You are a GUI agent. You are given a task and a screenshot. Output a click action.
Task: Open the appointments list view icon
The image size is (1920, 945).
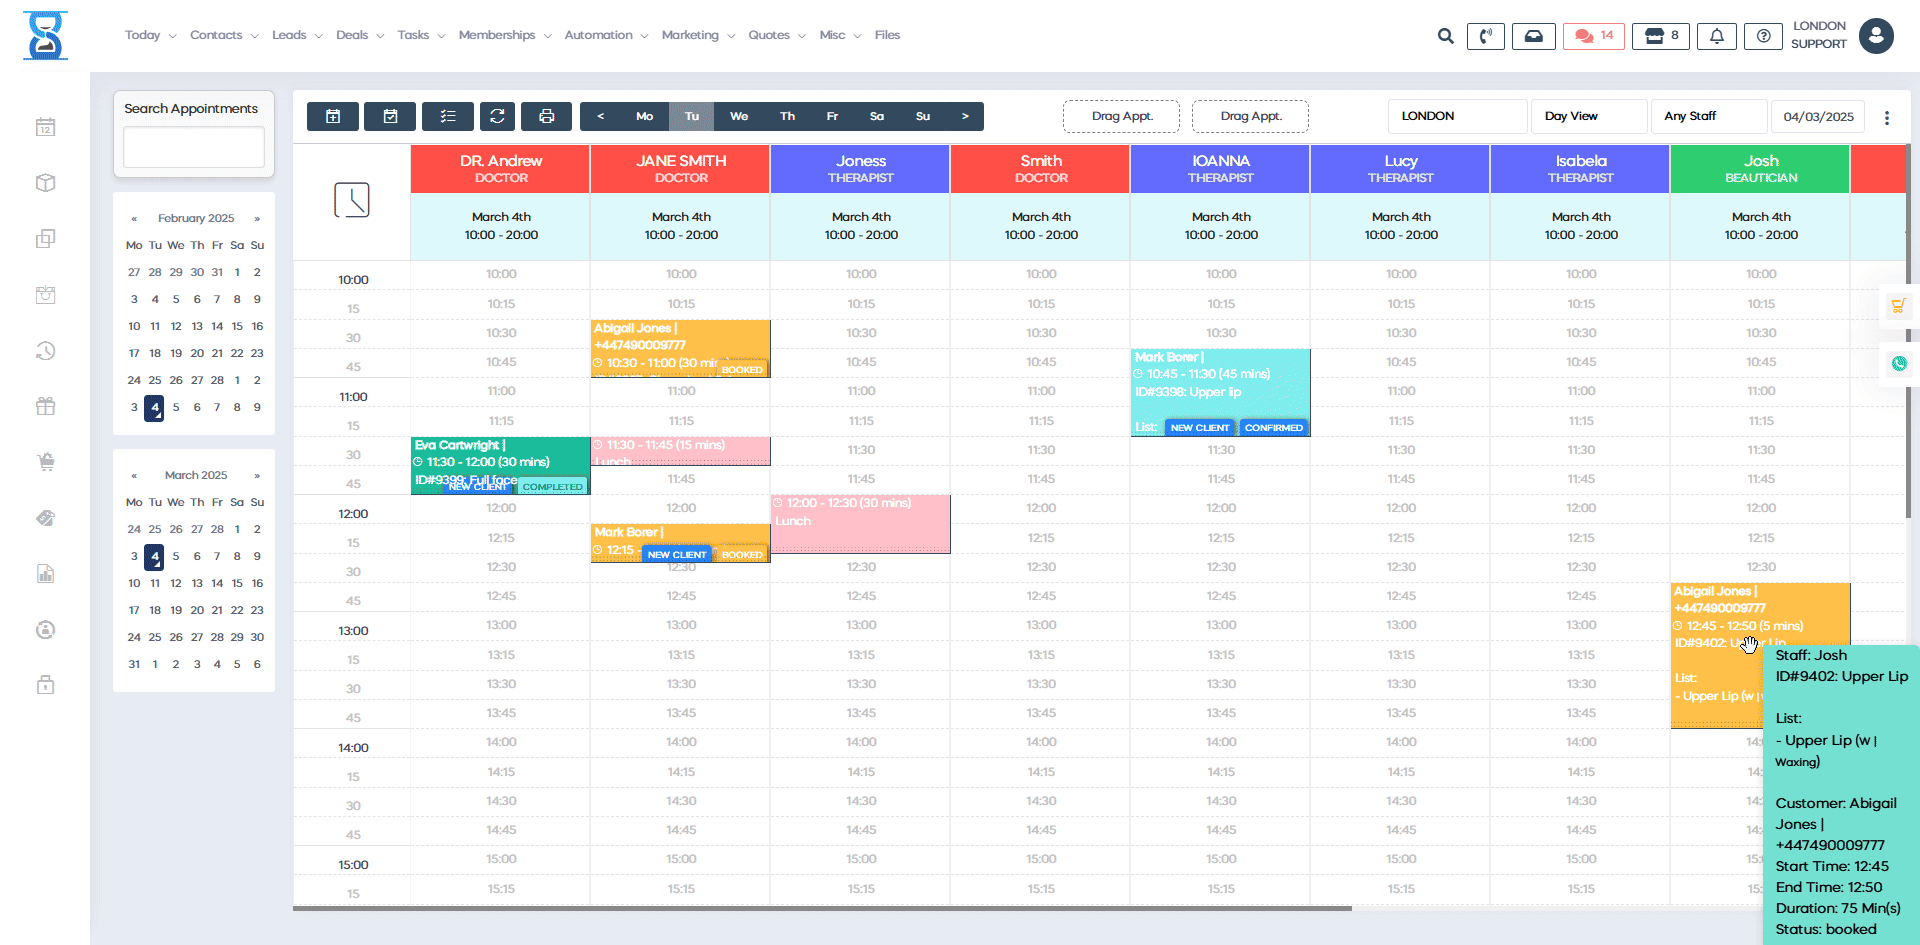point(448,116)
